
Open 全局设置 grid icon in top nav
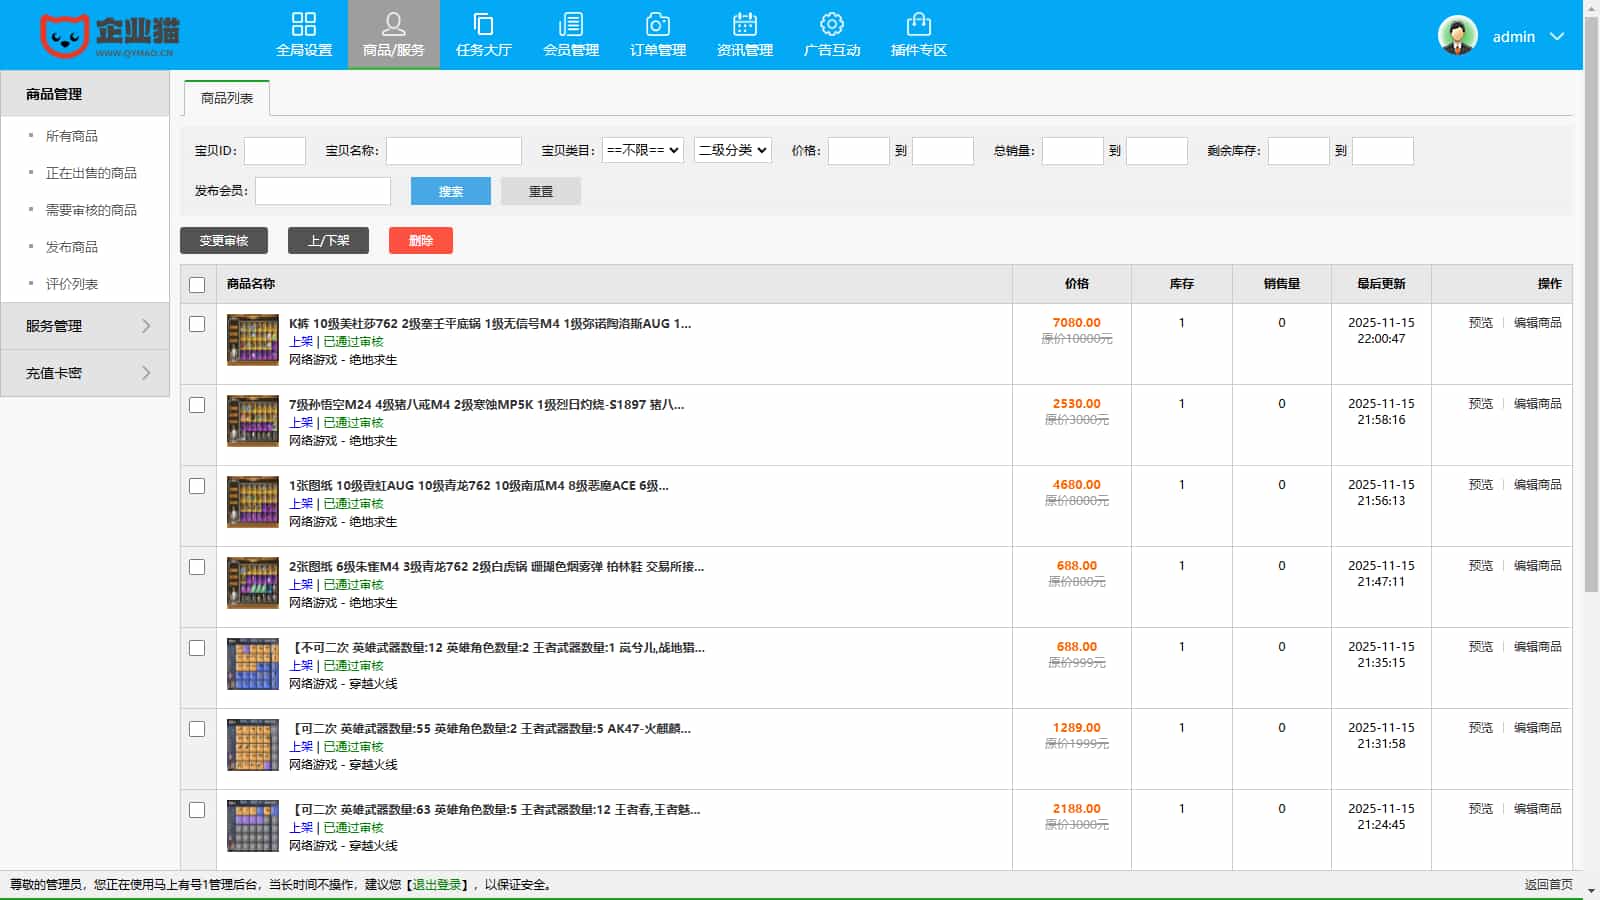point(303,25)
